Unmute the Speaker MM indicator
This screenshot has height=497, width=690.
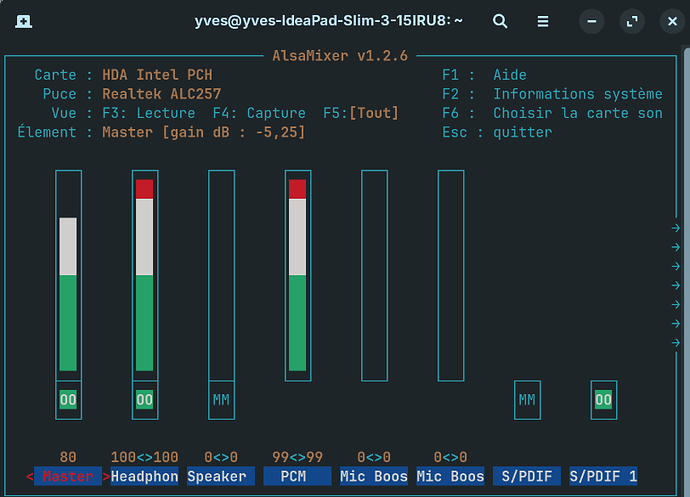pyautogui.click(x=221, y=400)
